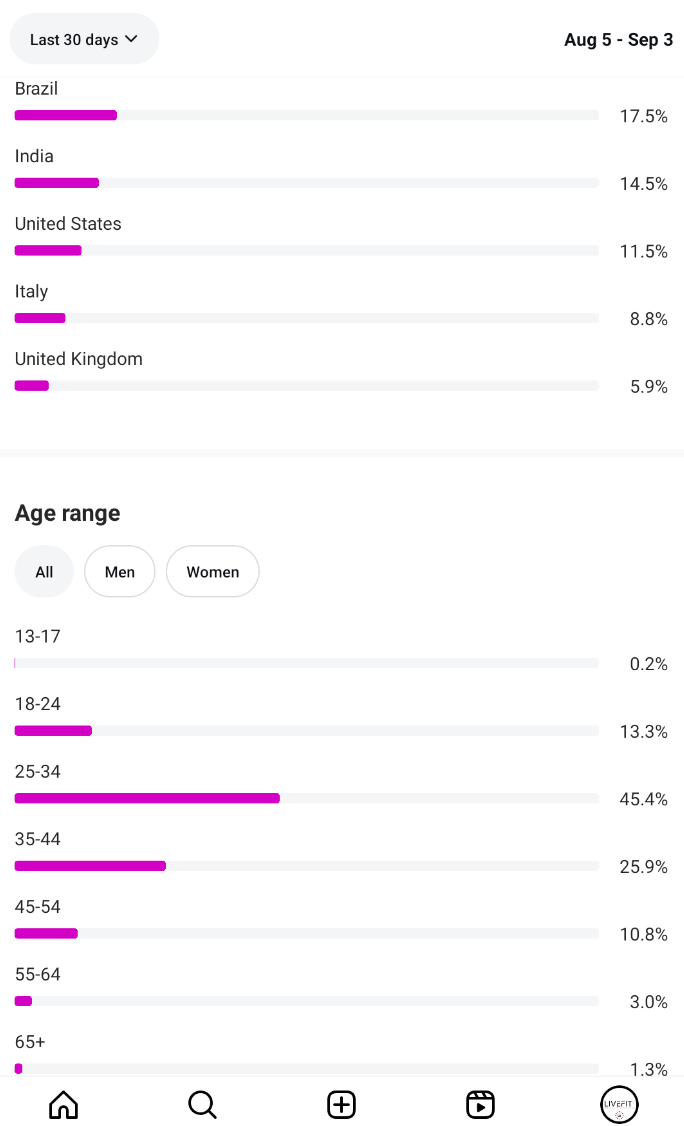Select the India country row
This screenshot has width=684, height=1126.
[306, 170]
